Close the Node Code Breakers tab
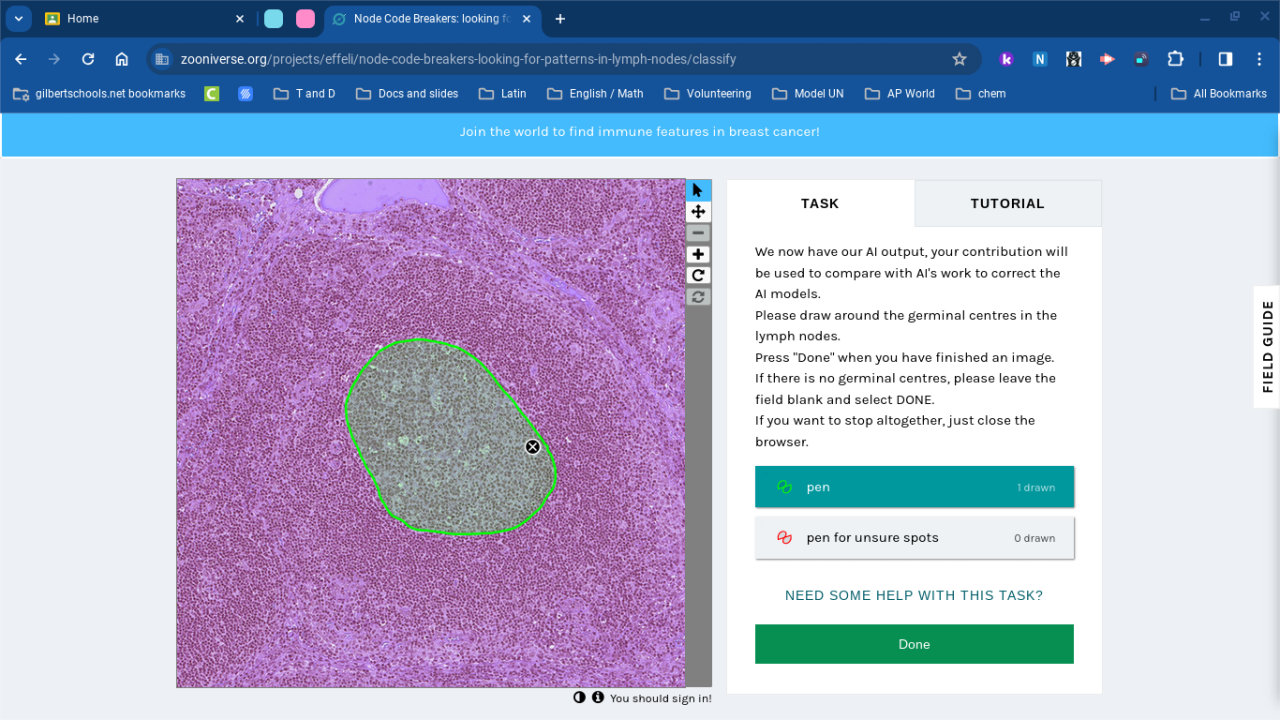The image size is (1280, 720). 528,19
